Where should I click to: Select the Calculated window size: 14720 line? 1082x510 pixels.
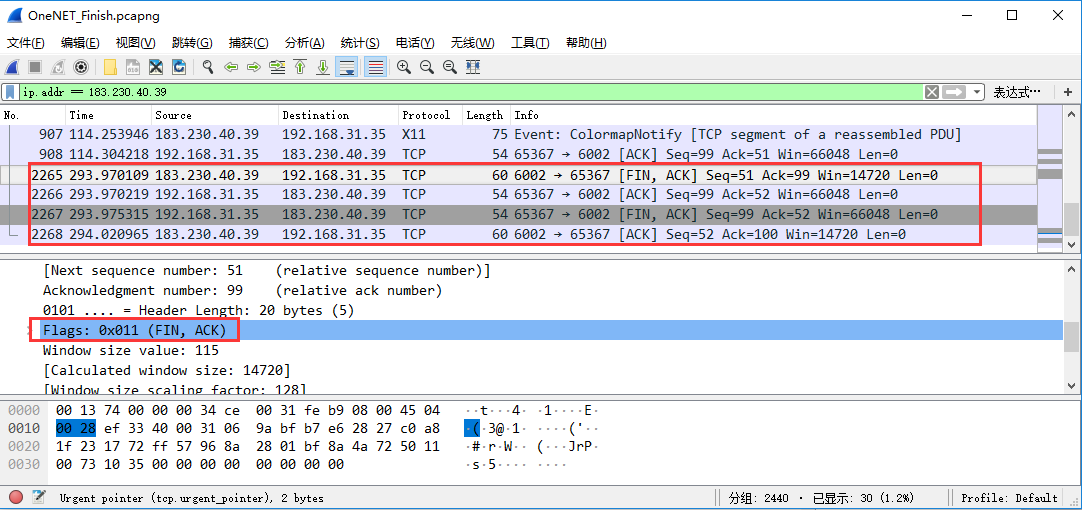[166, 371]
